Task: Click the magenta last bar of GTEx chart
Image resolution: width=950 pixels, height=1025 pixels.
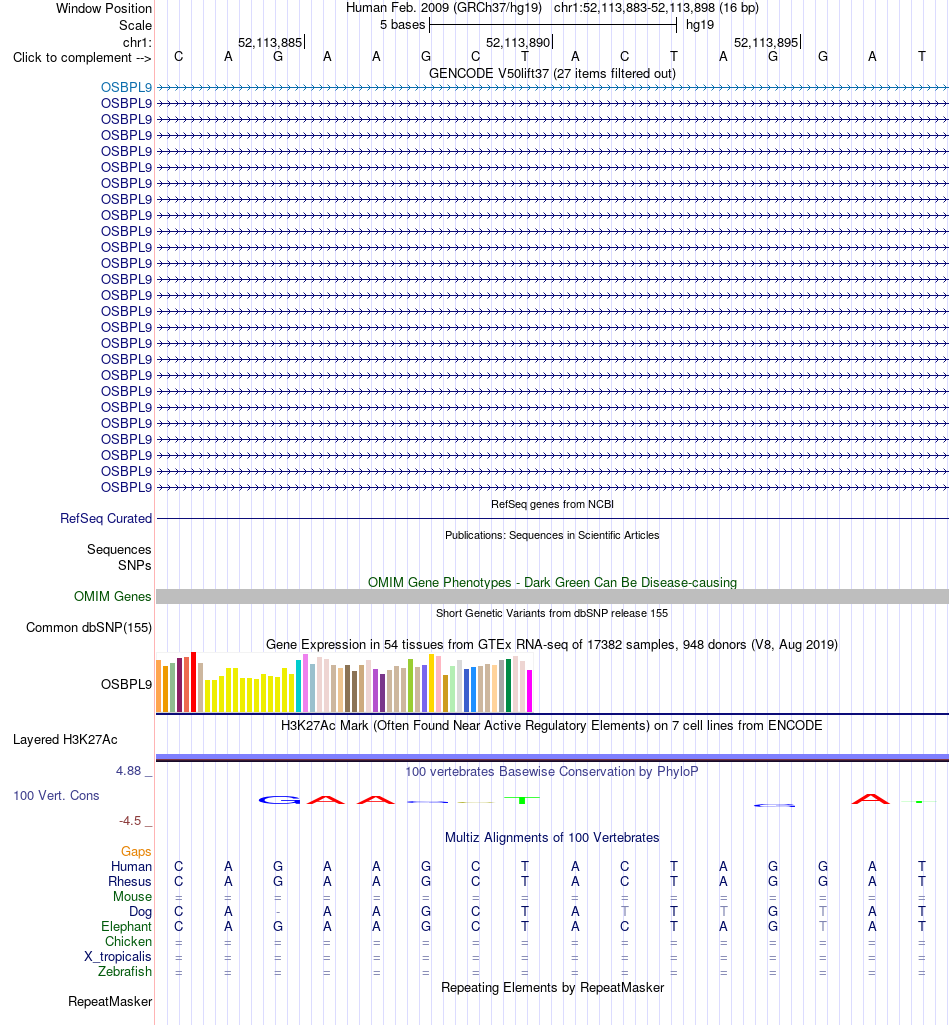Action: (530, 691)
